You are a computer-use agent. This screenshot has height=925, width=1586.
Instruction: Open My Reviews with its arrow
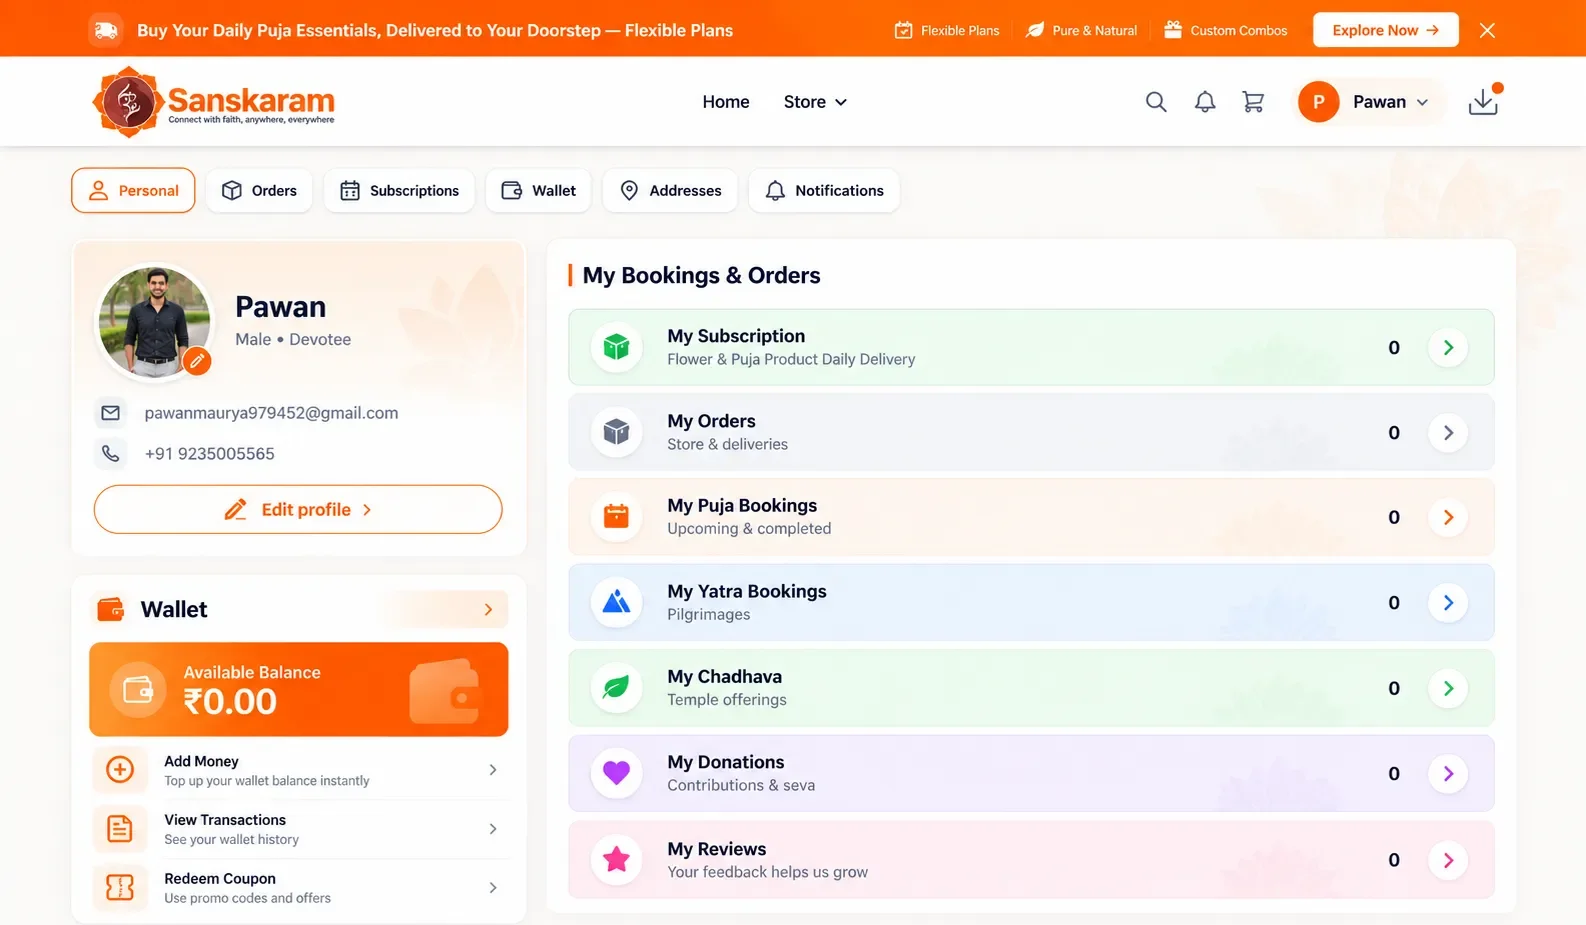pos(1448,859)
